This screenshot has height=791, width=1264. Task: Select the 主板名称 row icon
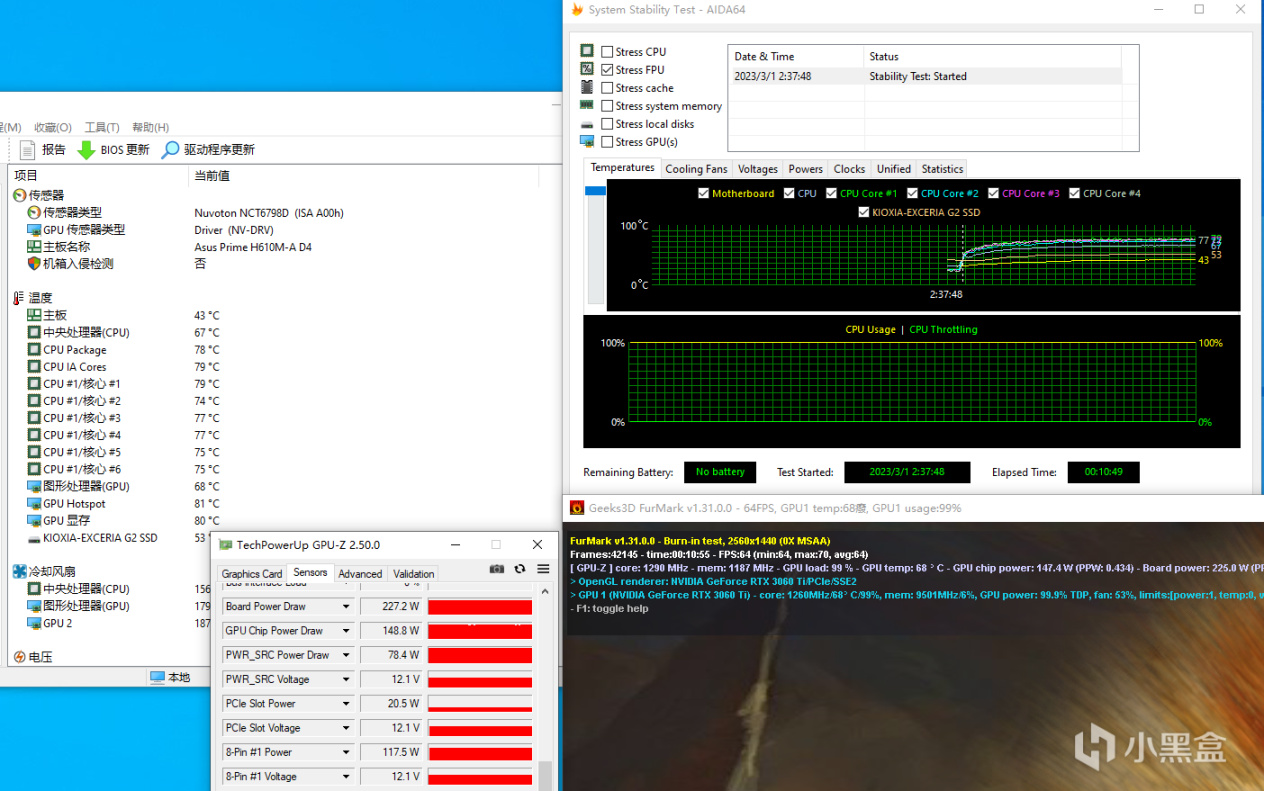34,247
